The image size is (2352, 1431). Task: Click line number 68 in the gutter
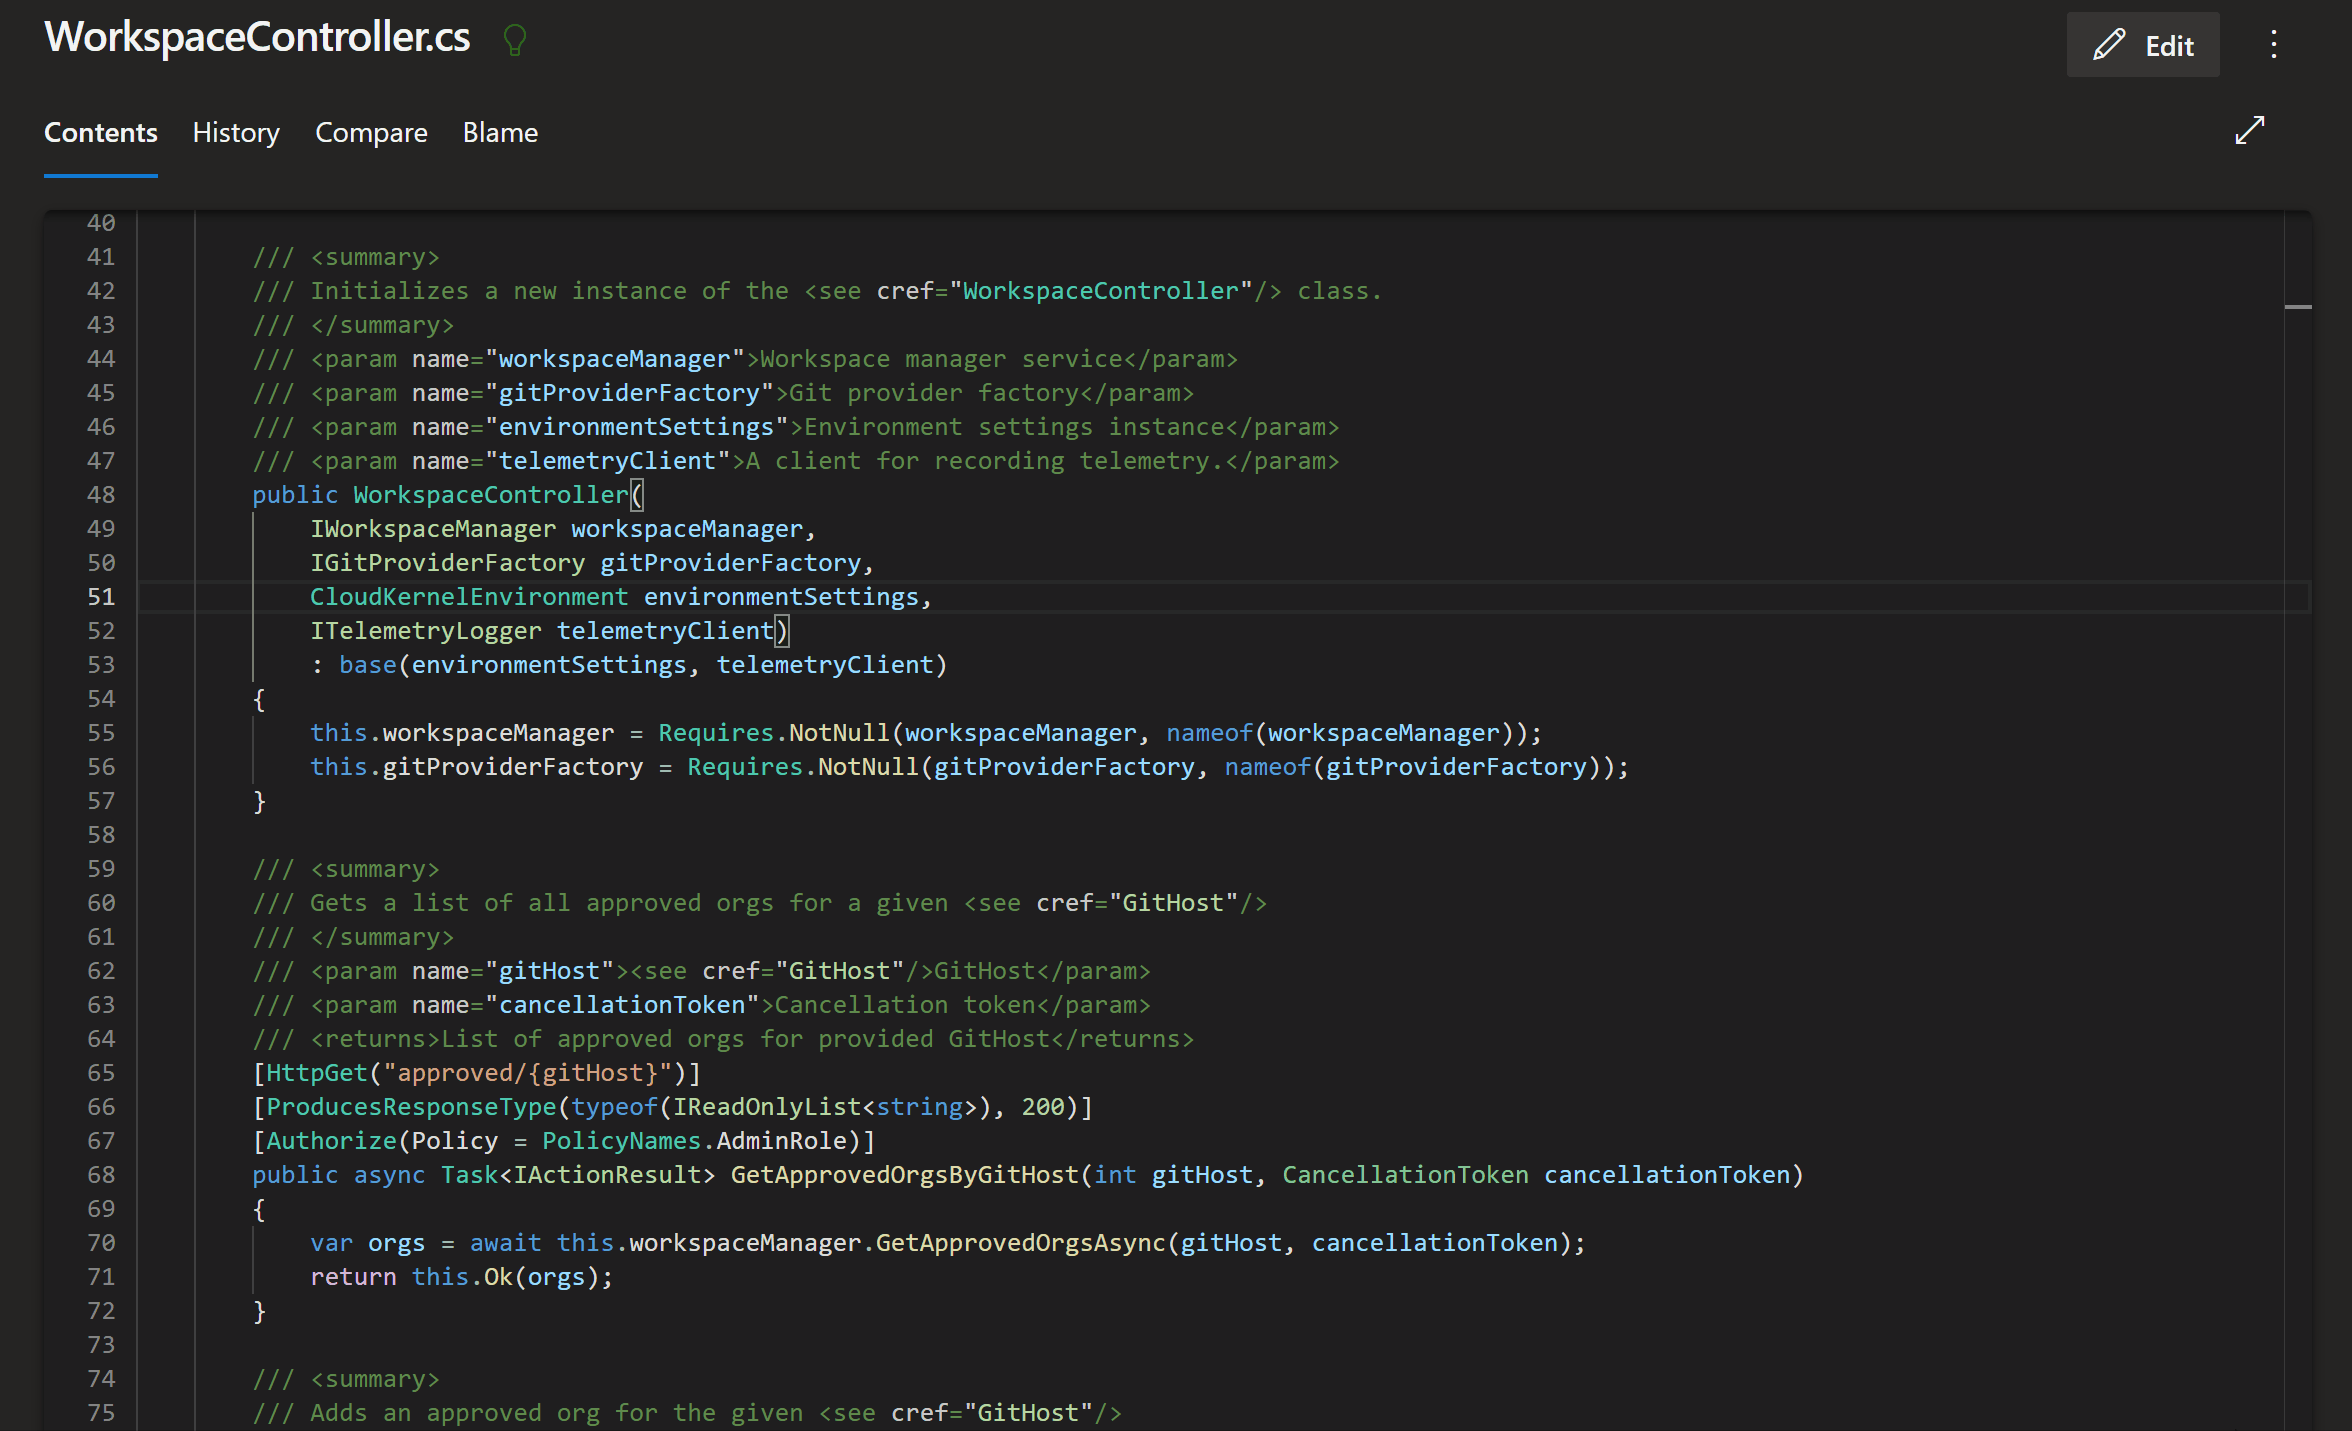101,1175
